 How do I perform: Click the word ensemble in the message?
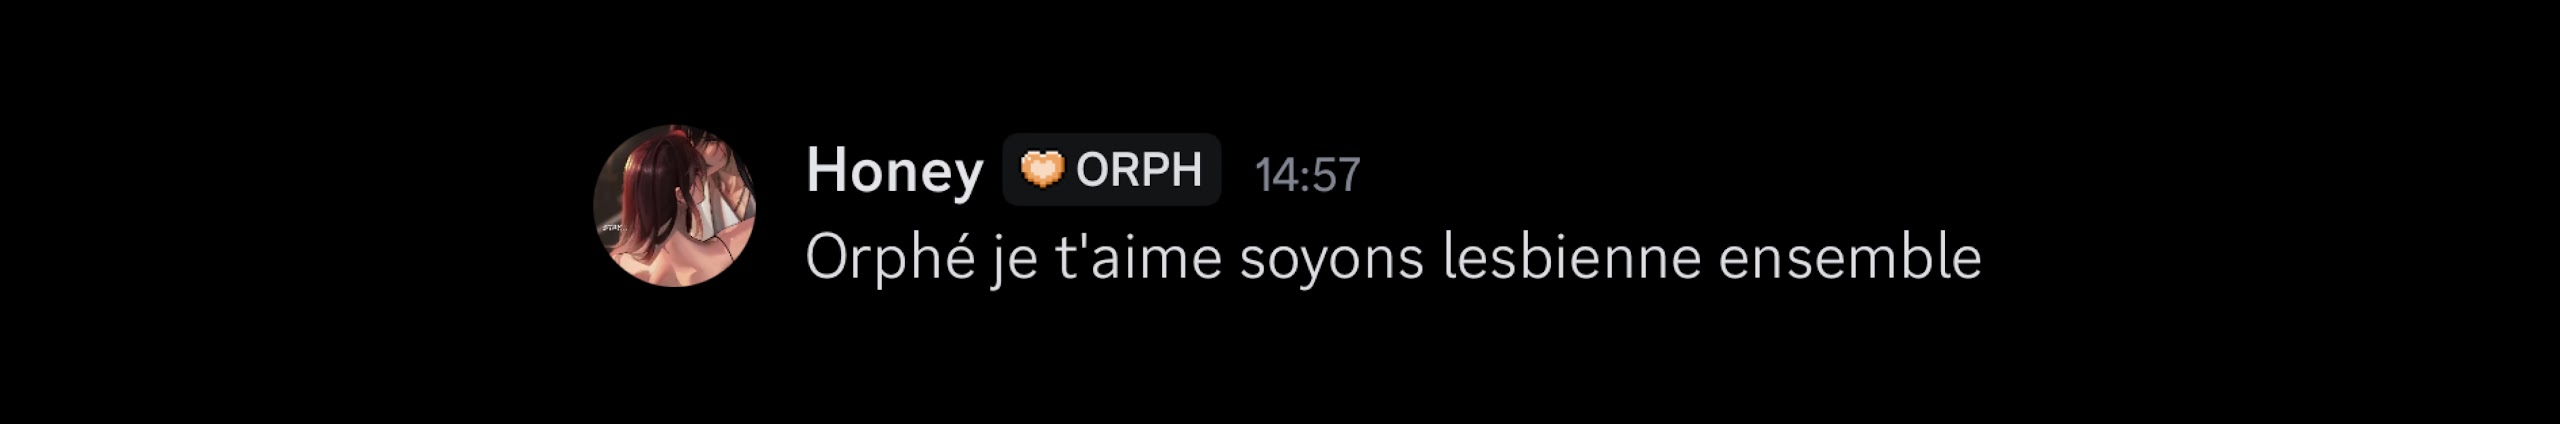(x=1850, y=257)
